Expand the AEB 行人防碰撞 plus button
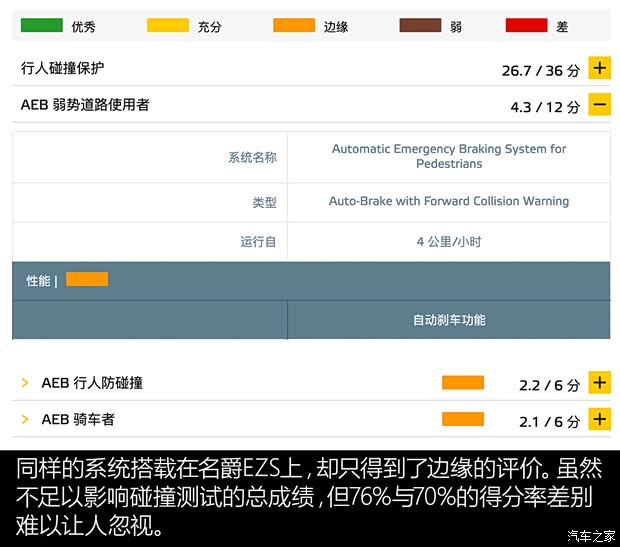Image resolution: width=620 pixels, height=547 pixels. pos(599,383)
